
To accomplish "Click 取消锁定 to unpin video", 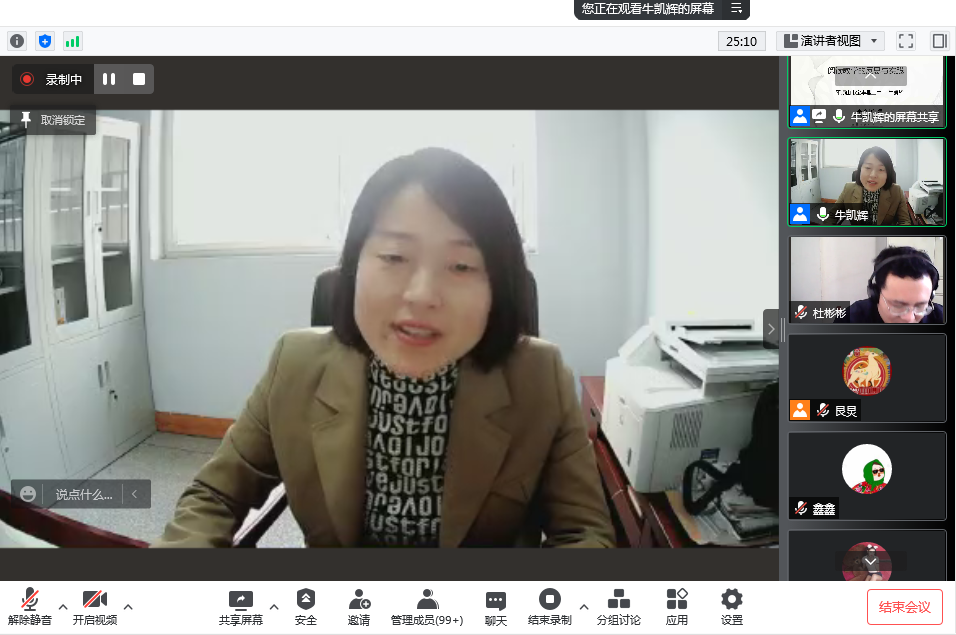I will 54,120.
